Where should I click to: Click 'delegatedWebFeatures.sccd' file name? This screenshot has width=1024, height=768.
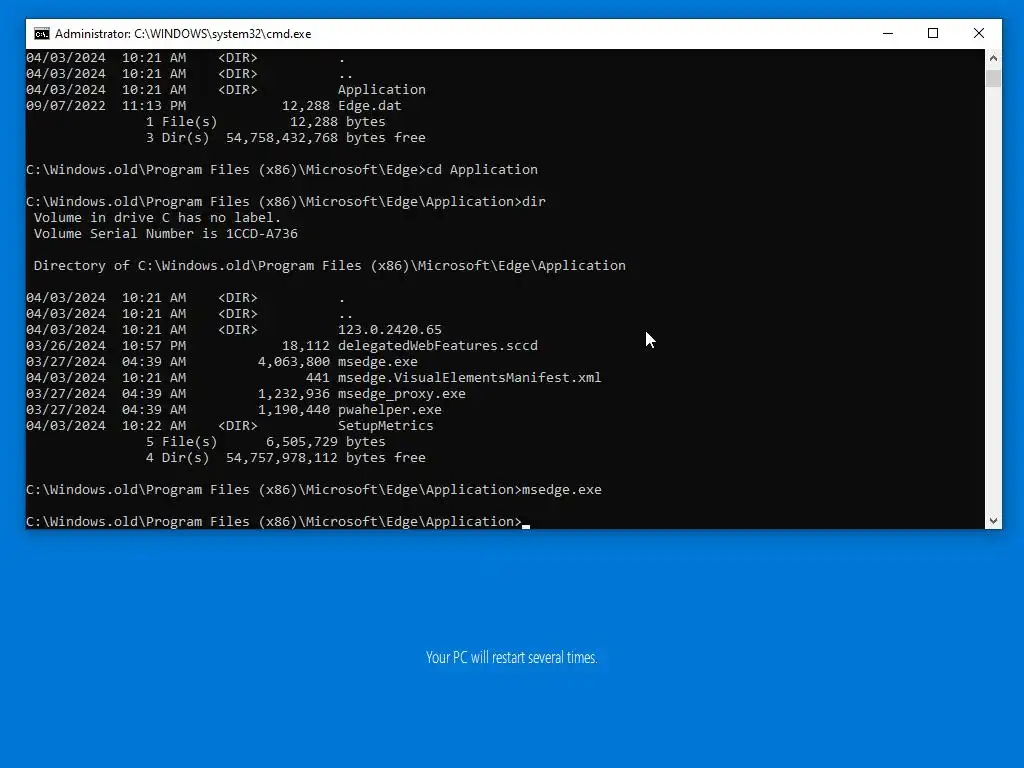[x=438, y=345]
